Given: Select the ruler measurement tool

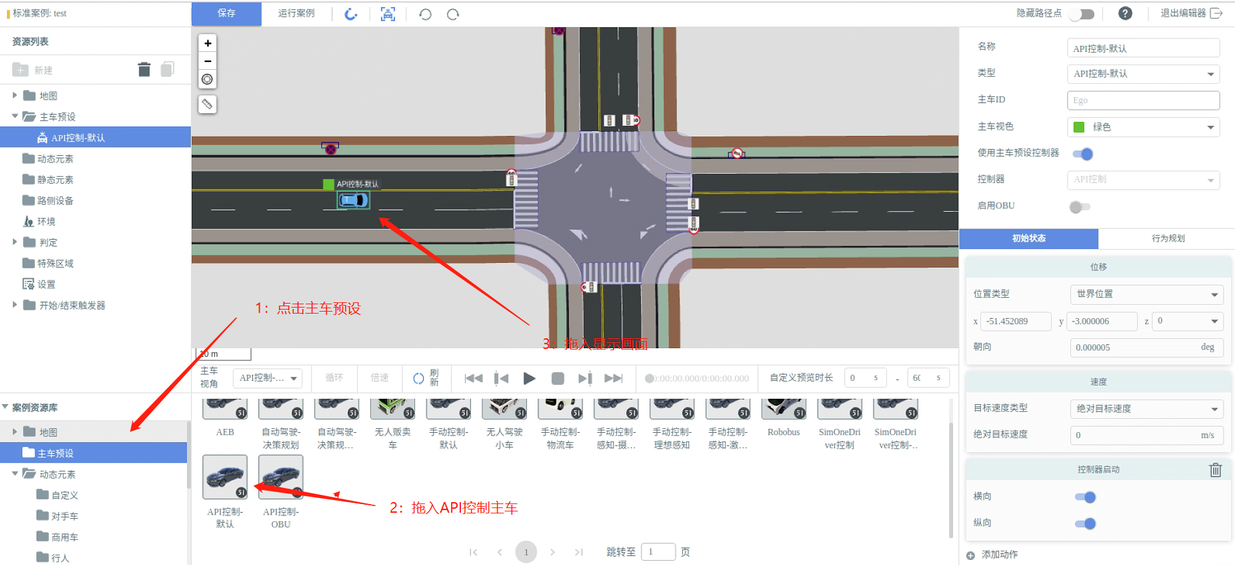Looking at the screenshot, I should coord(208,104).
